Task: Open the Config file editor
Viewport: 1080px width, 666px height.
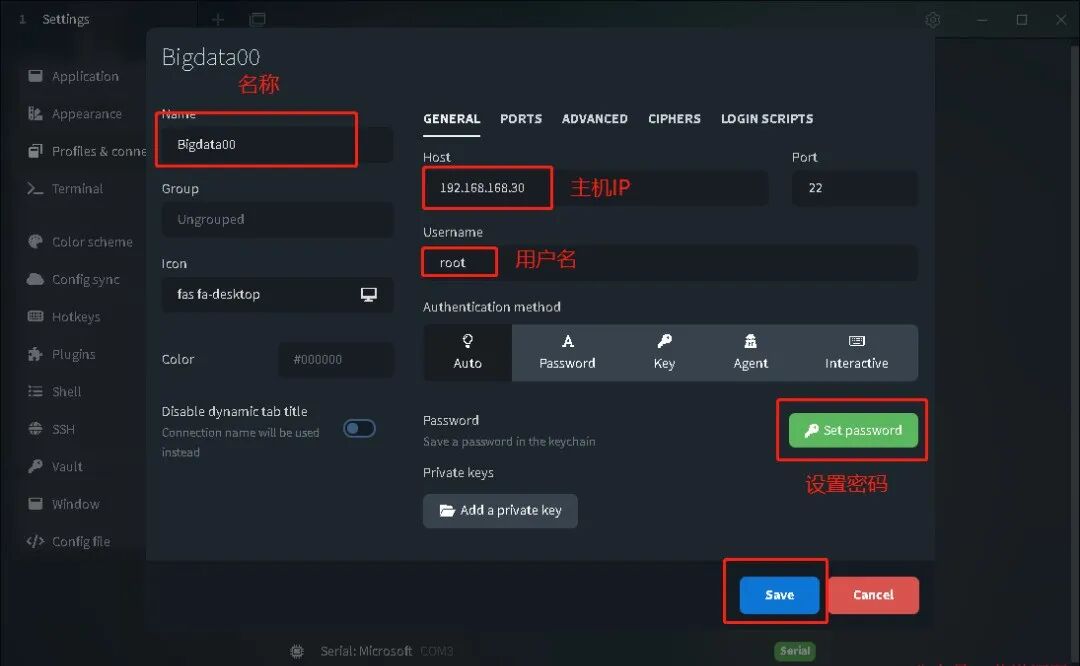Action: 68,541
